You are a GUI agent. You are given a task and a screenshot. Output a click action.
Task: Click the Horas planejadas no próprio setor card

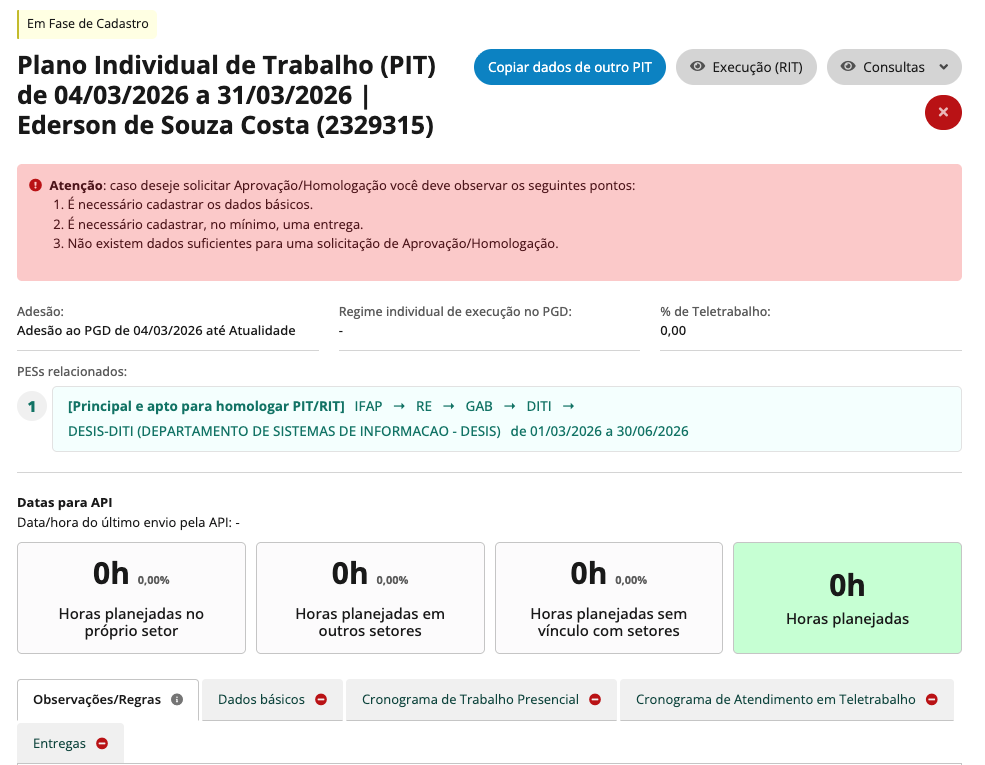tap(131, 598)
